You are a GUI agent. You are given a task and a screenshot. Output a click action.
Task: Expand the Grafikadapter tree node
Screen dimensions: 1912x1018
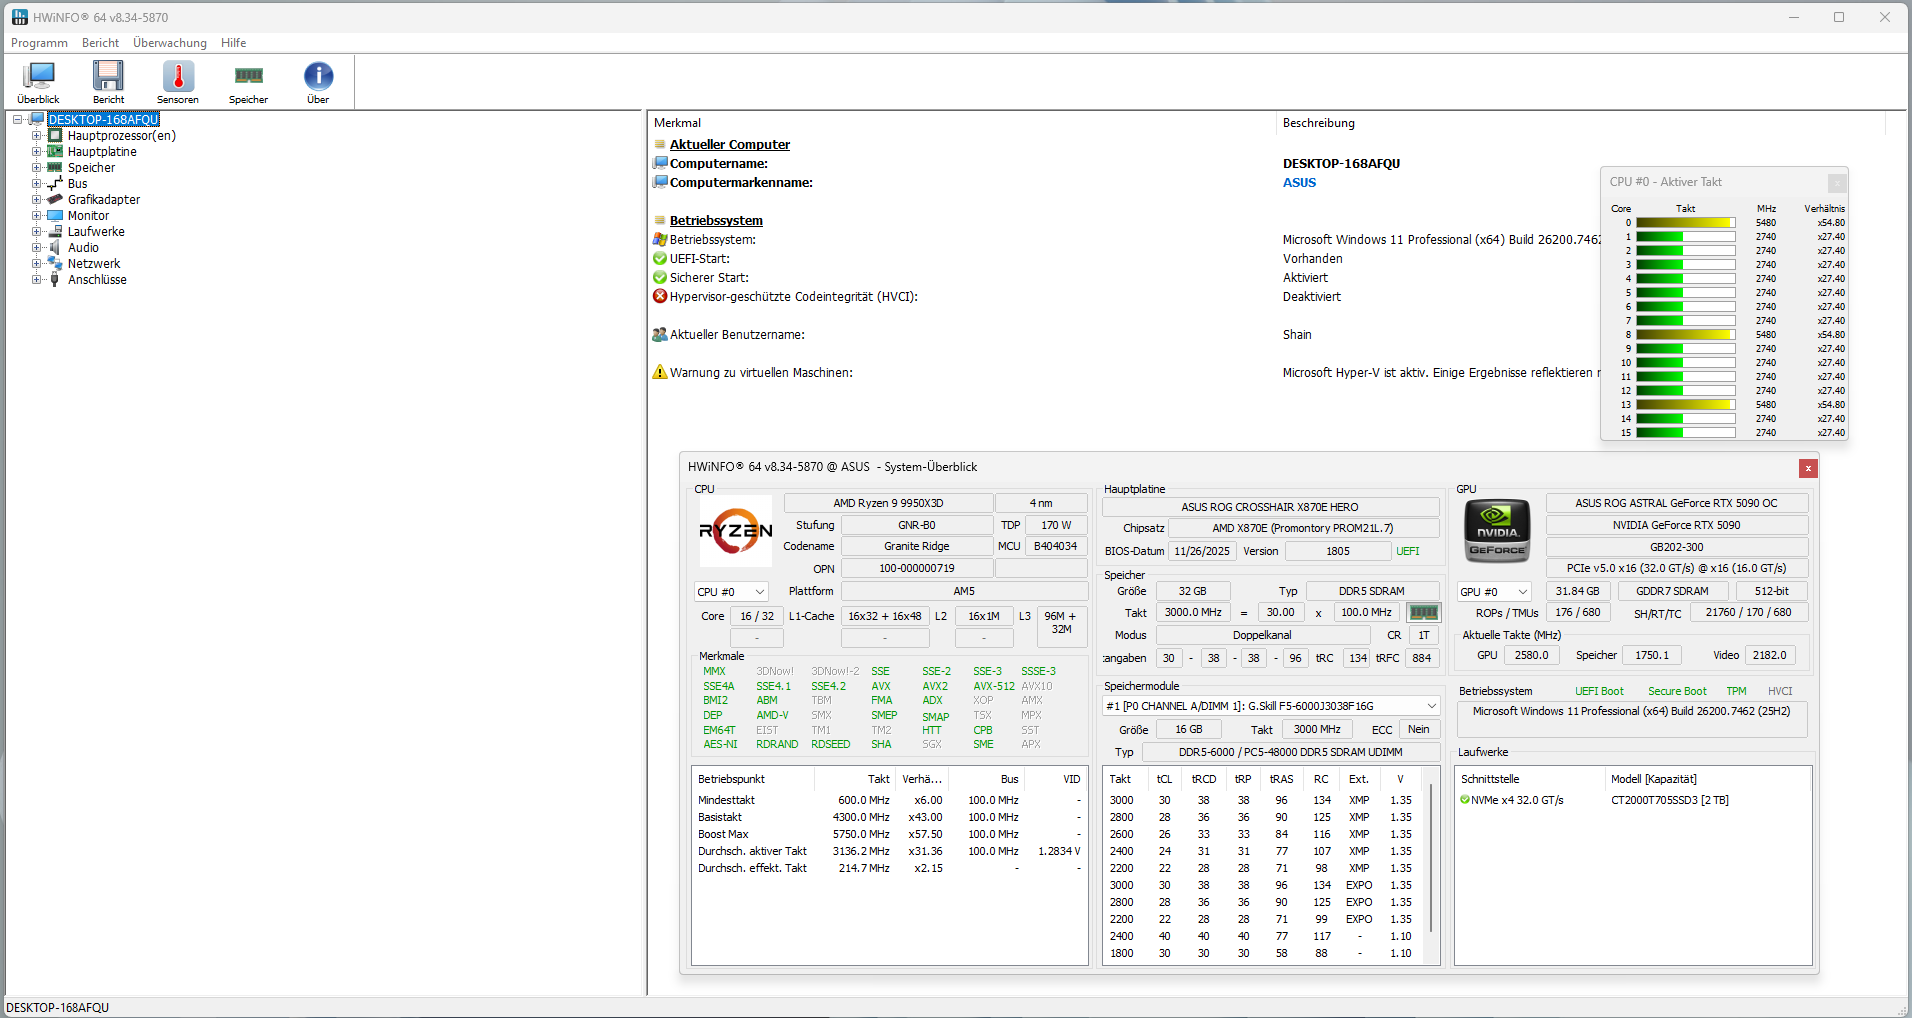tap(36, 200)
